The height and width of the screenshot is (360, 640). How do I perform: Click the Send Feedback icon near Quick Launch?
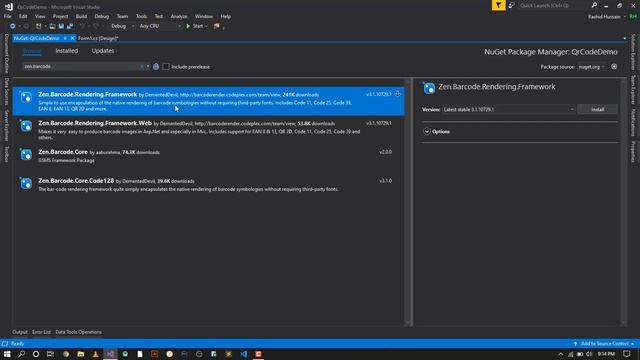[511, 5]
